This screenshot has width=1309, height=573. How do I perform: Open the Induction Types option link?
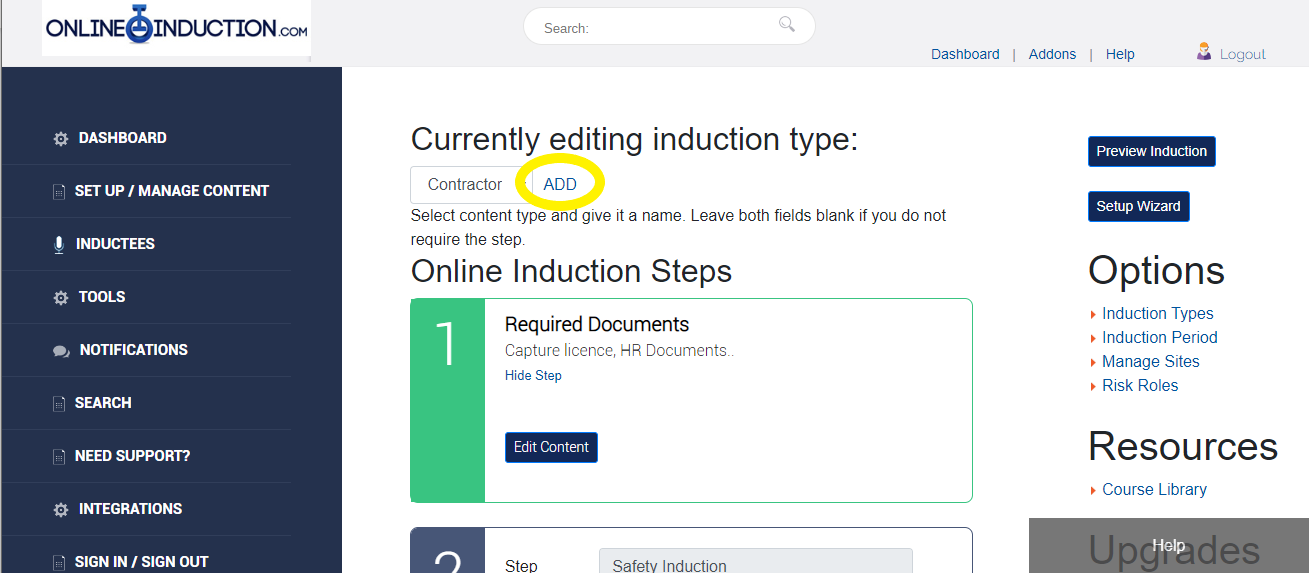tap(1158, 313)
